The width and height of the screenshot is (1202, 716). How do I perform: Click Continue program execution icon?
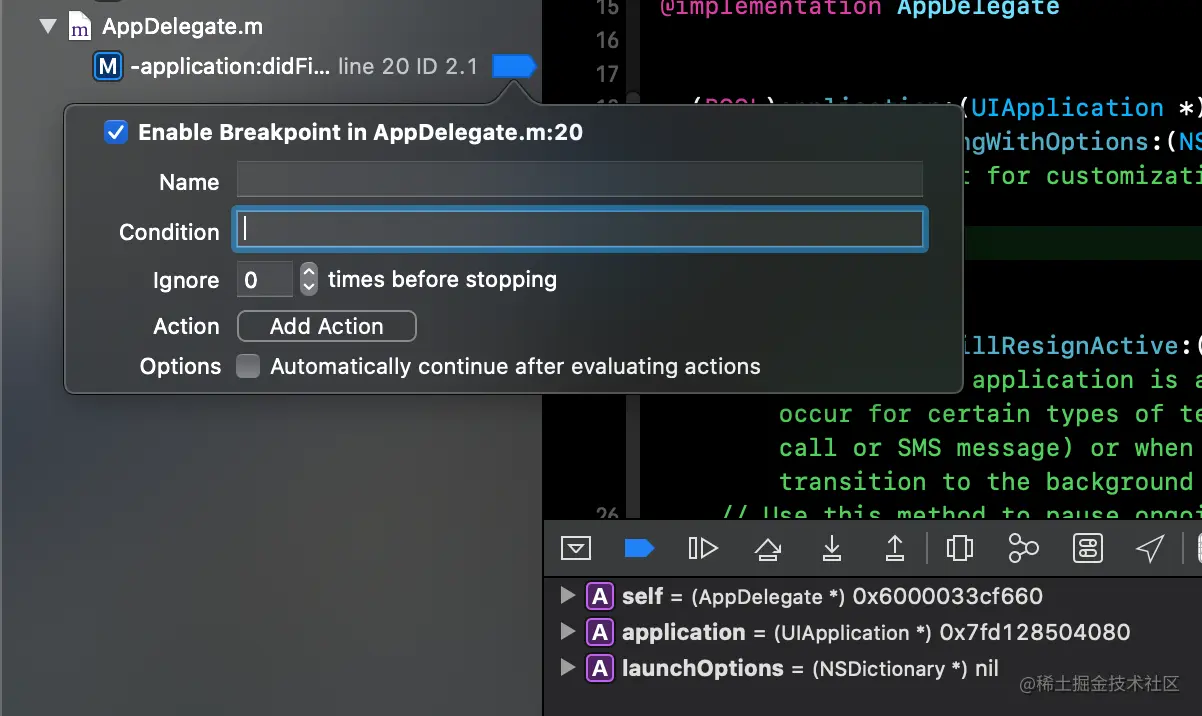click(703, 548)
